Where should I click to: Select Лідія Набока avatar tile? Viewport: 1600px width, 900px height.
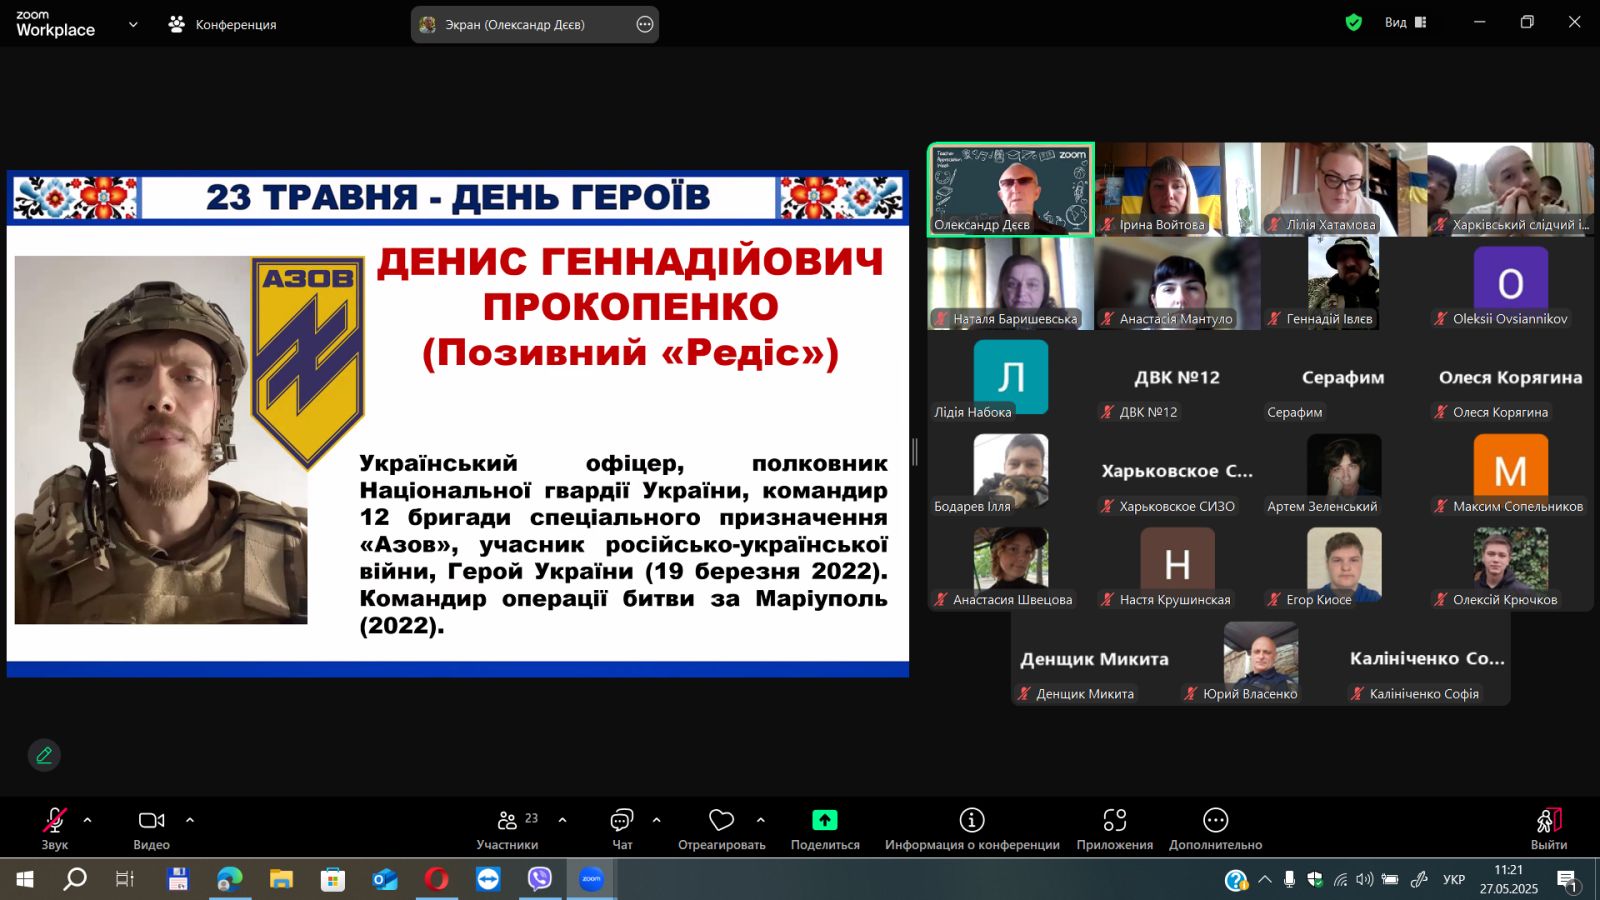1011,378
